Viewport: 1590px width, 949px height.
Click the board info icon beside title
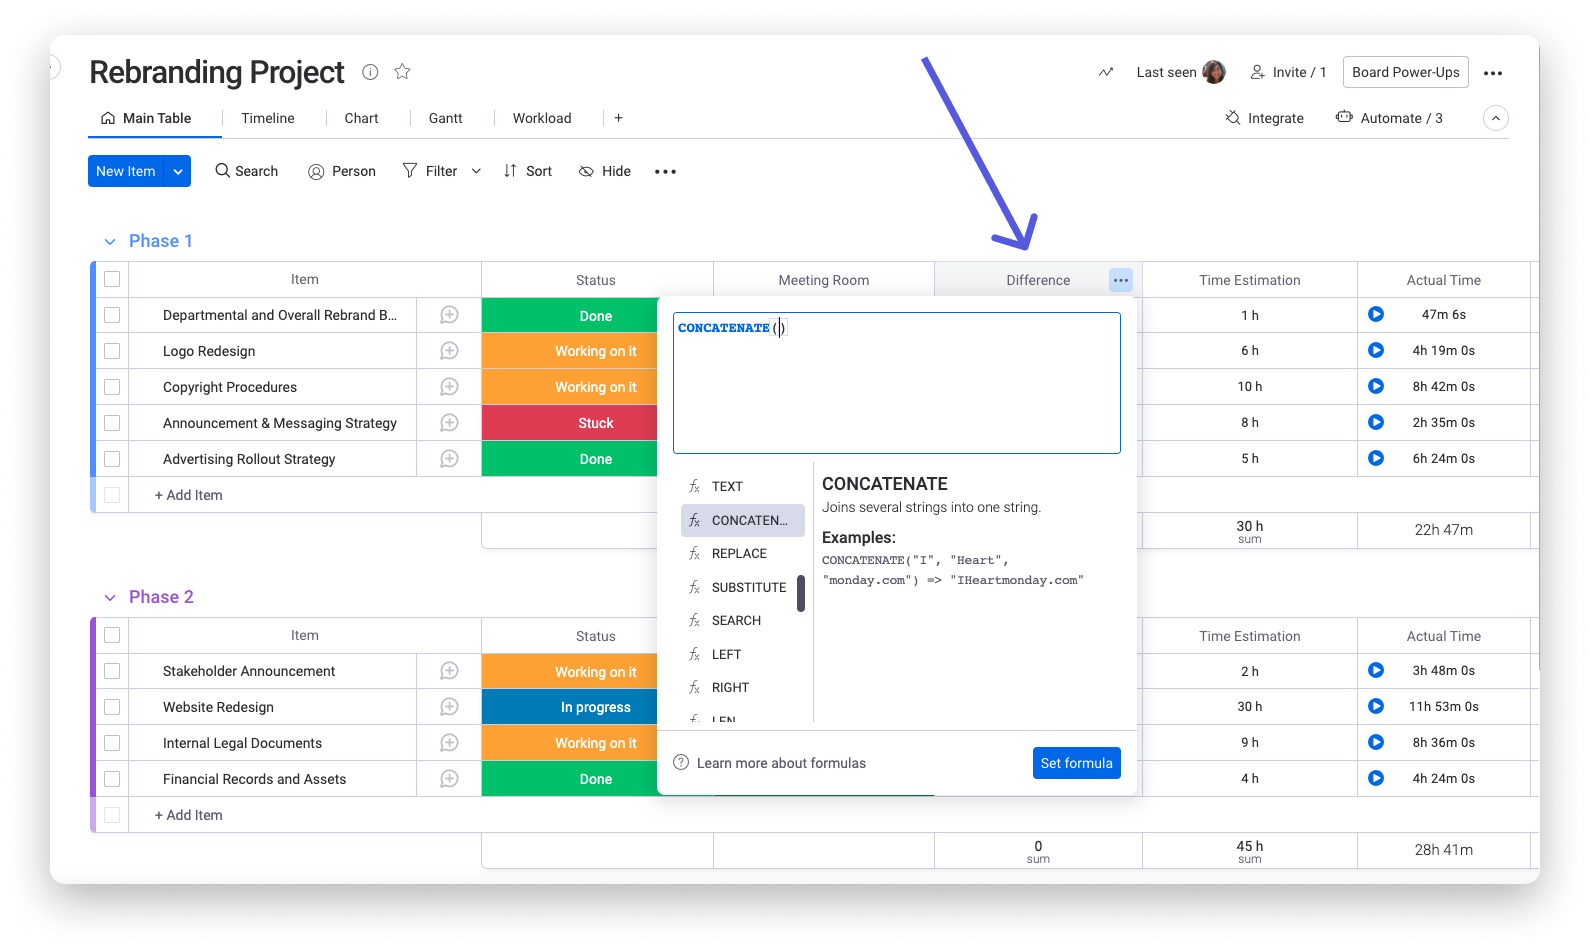[370, 72]
